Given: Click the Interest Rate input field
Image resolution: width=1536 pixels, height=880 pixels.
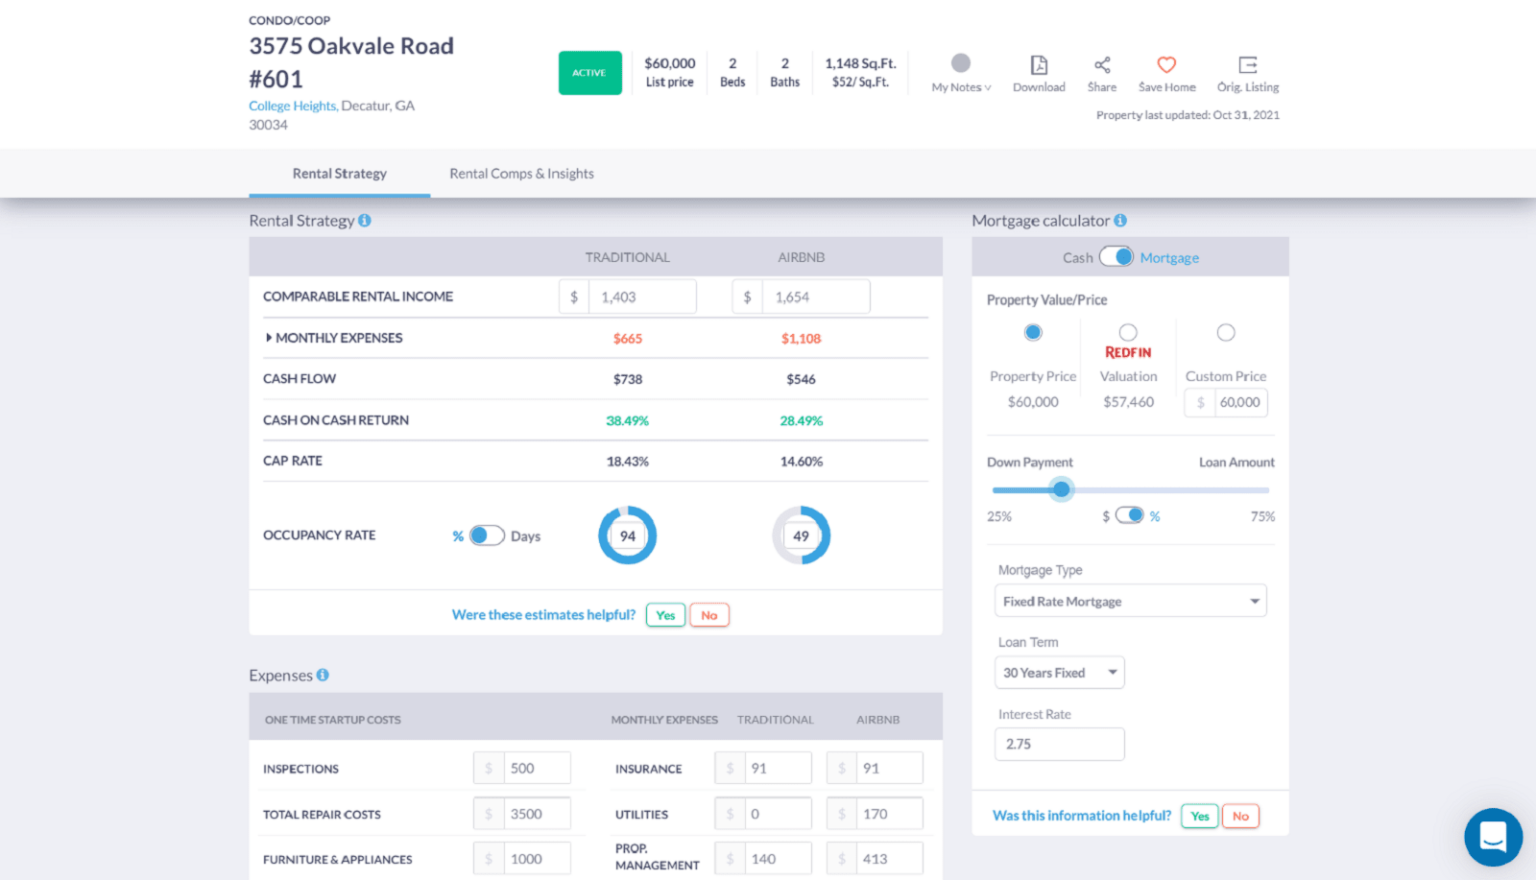Looking at the screenshot, I should 1059,745.
